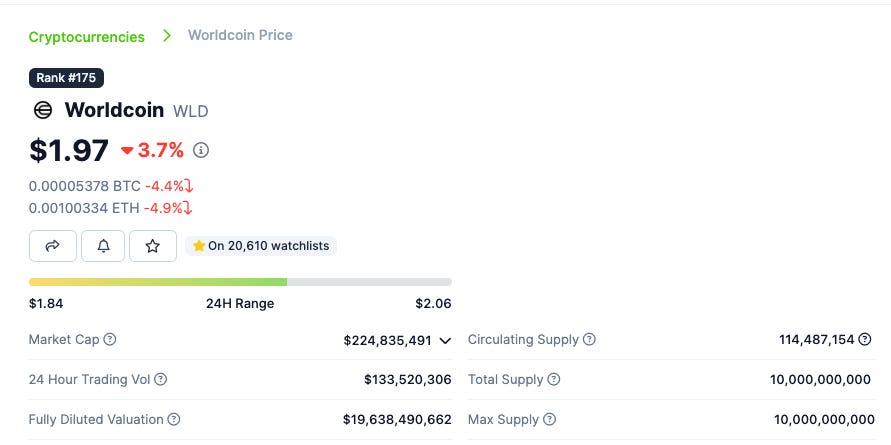Click Total Supply help icon
The width and height of the screenshot is (891, 445).
point(554,380)
